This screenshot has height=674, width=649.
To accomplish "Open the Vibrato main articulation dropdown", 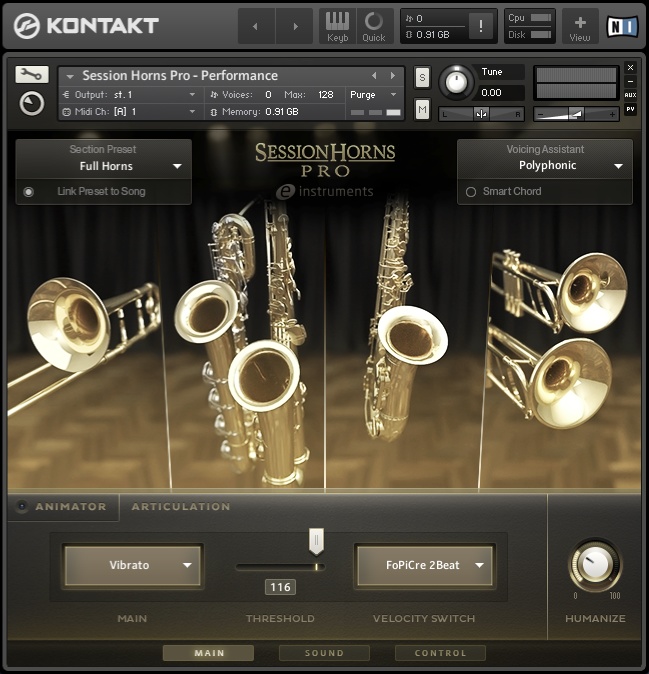I will point(132,566).
